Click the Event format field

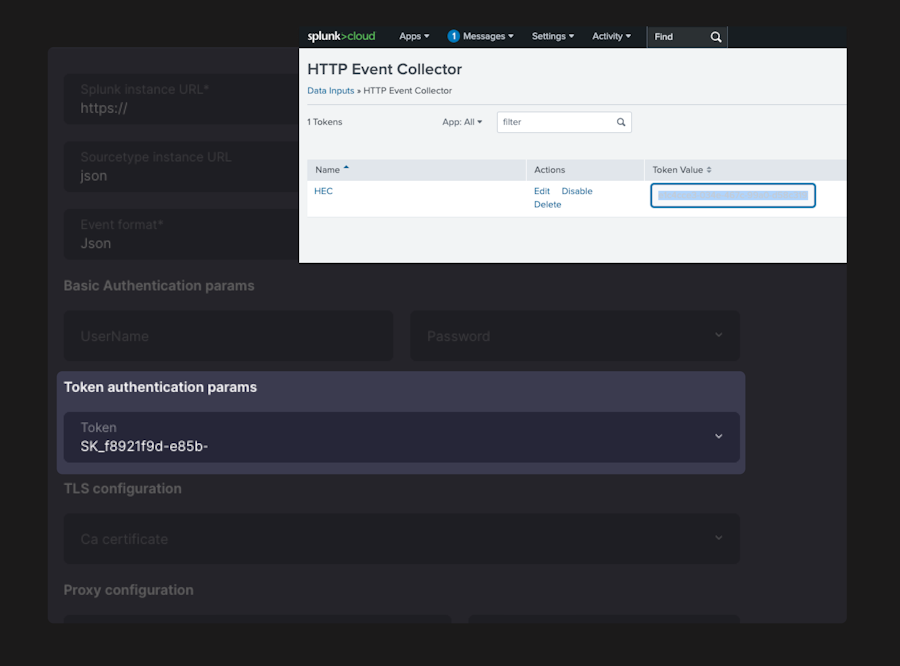click(x=181, y=234)
